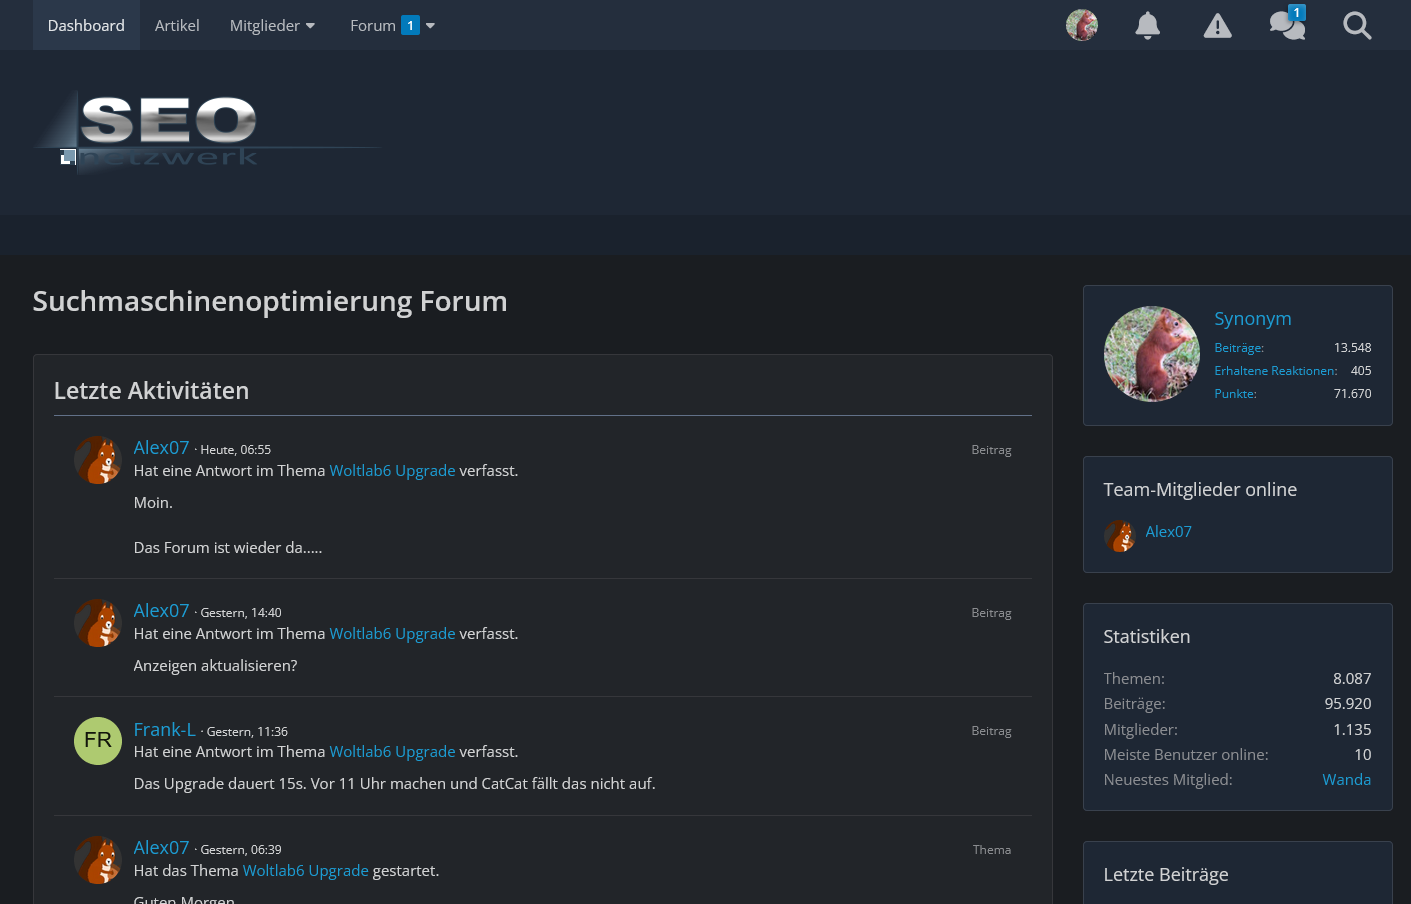Open newest member Wanda's profile
1411x904 pixels.
1346,780
